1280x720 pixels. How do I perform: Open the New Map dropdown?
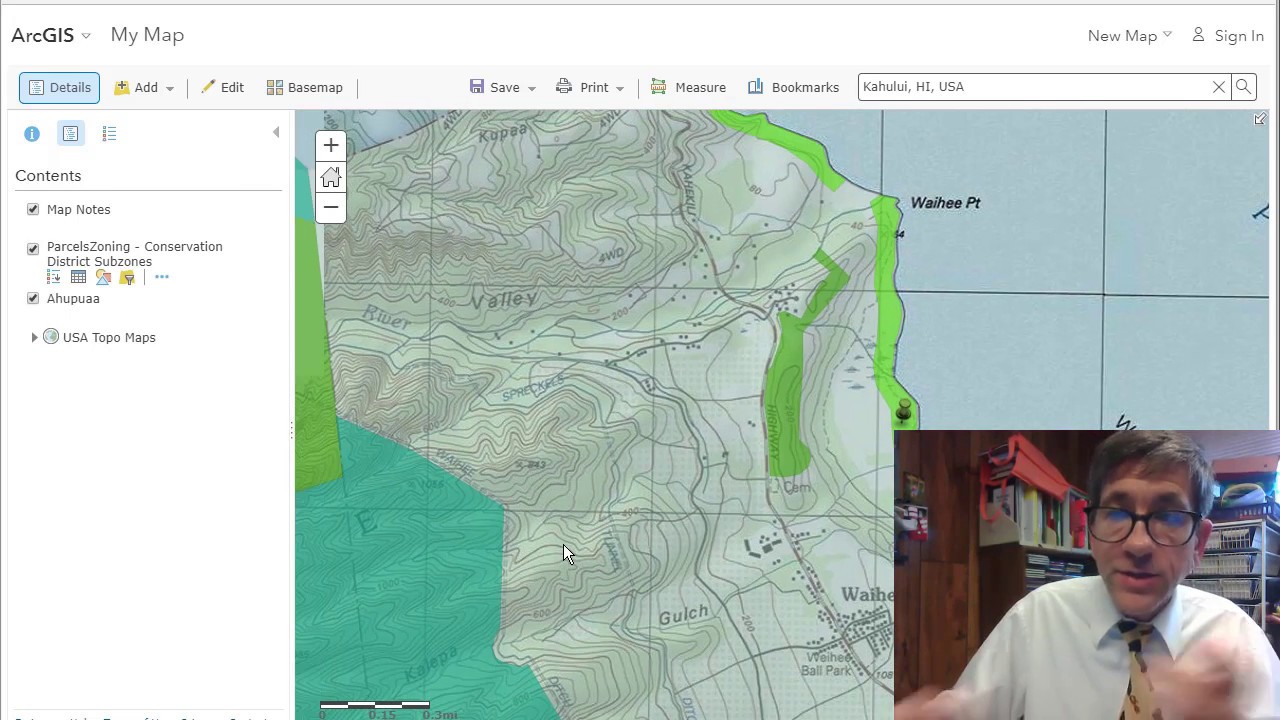pos(1129,35)
